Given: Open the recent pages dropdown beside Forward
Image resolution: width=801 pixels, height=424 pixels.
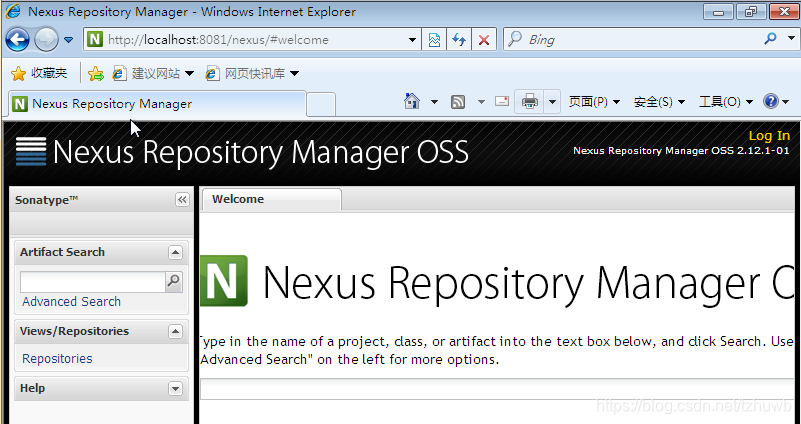Looking at the screenshot, I should point(68,40).
